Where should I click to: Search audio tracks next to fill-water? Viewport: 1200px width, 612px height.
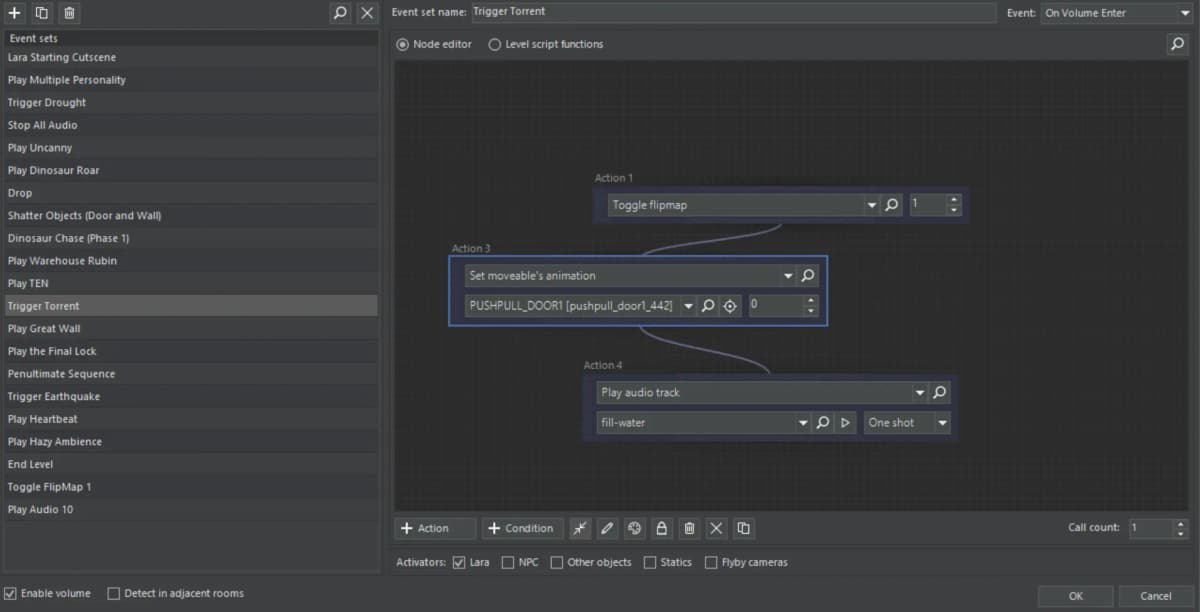pyautogui.click(x=823, y=423)
